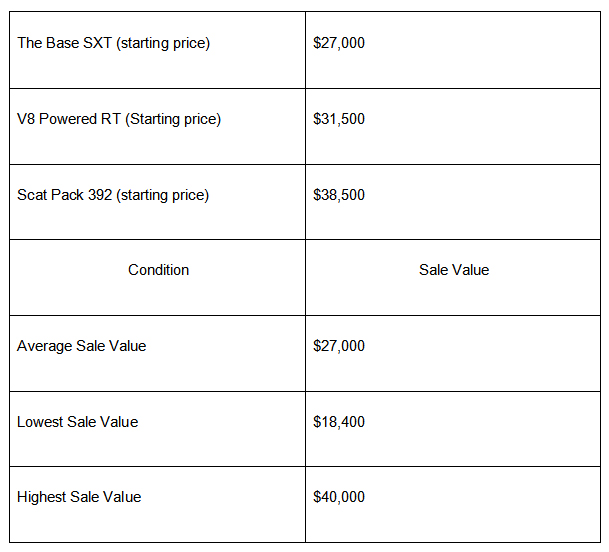The width and height of the screenshot is (609, 552).
Task: Click the "Highest Sale Value" label cell
Action: 79,497
